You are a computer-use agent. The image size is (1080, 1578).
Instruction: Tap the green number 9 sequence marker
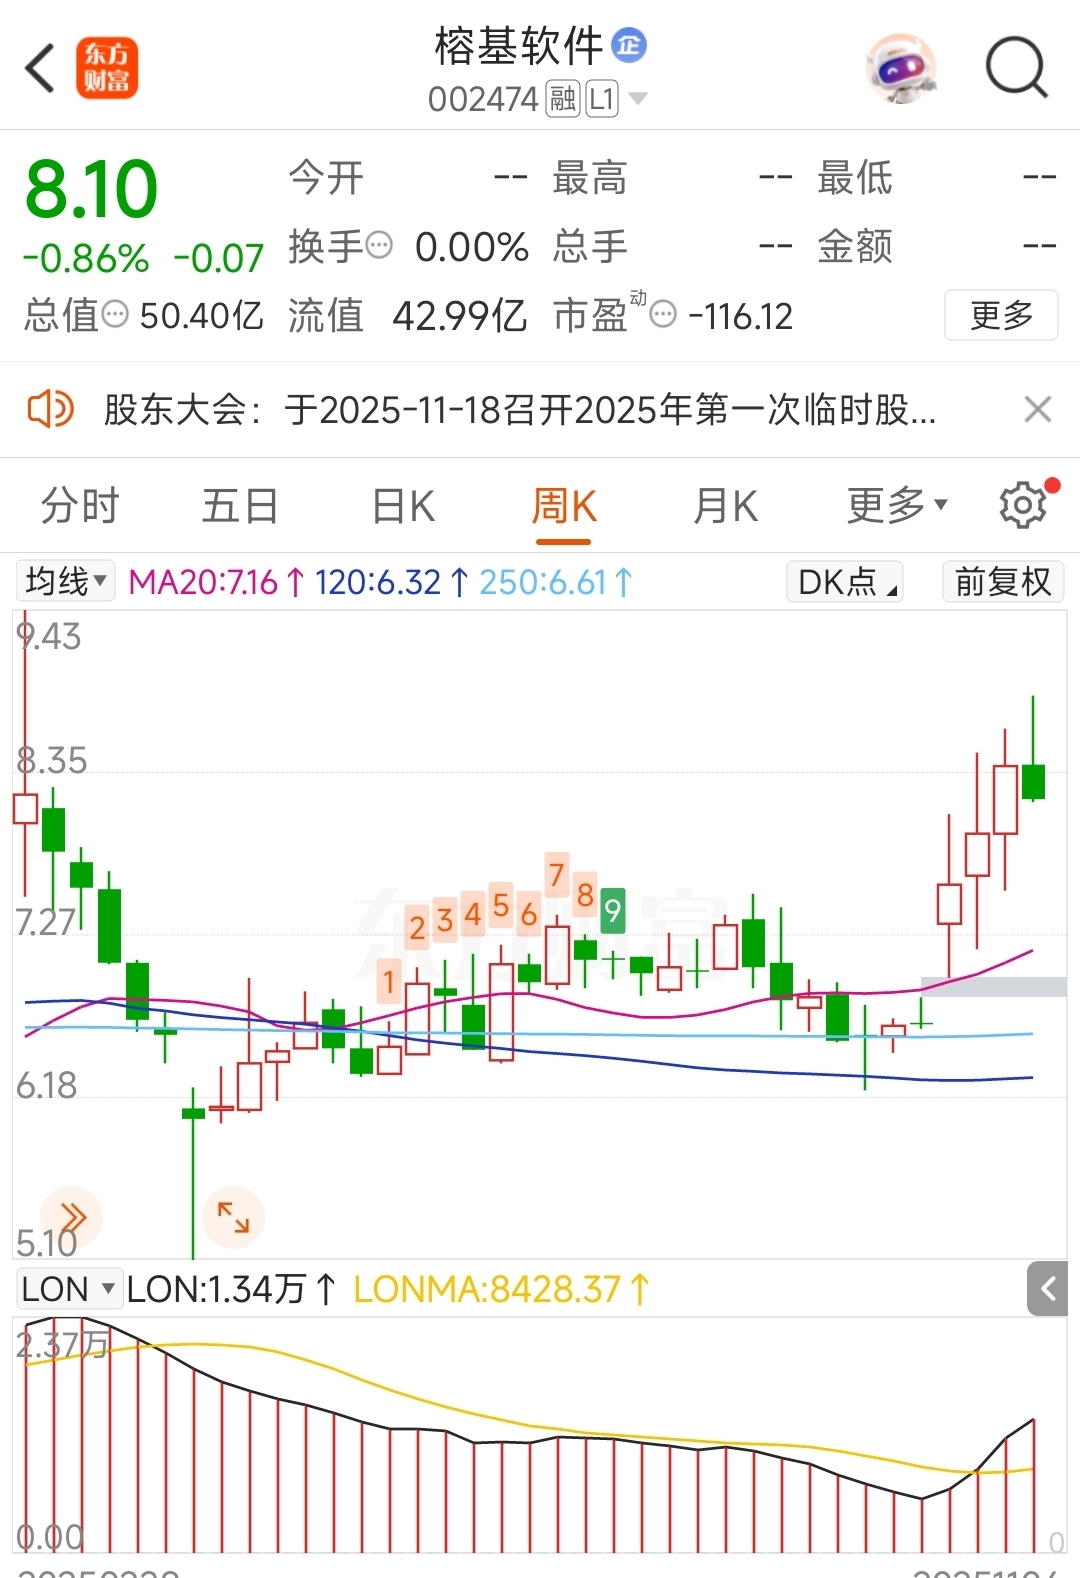[x=612, y=910]
